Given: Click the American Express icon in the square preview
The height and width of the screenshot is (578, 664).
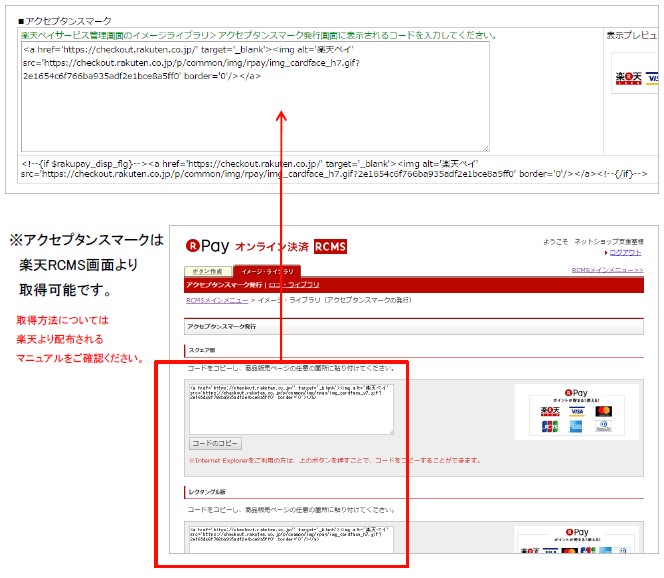Looking at the screenshot, I should tap(576, 426).
